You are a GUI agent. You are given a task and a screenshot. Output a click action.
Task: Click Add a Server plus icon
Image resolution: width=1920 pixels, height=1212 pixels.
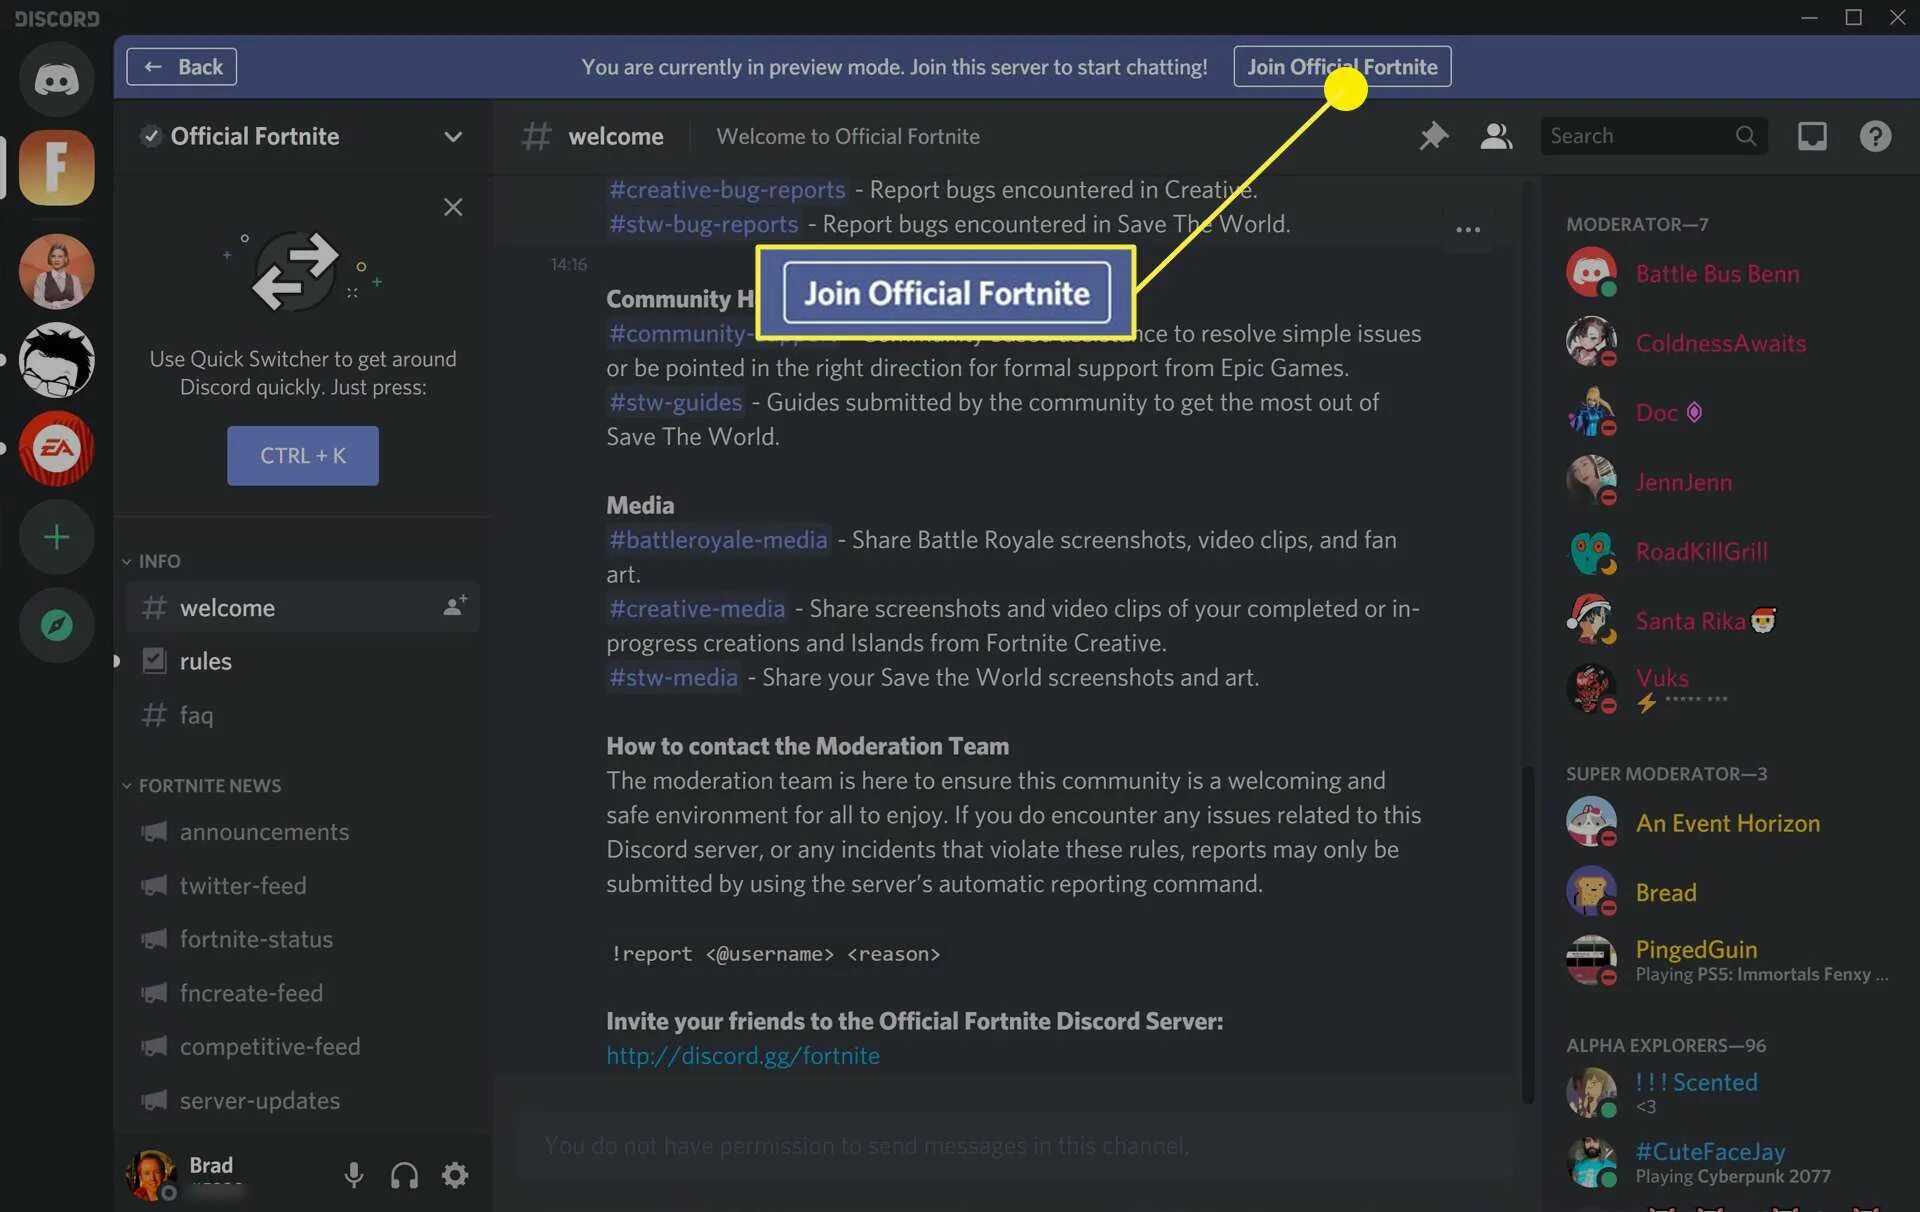(x=56, y=538)
